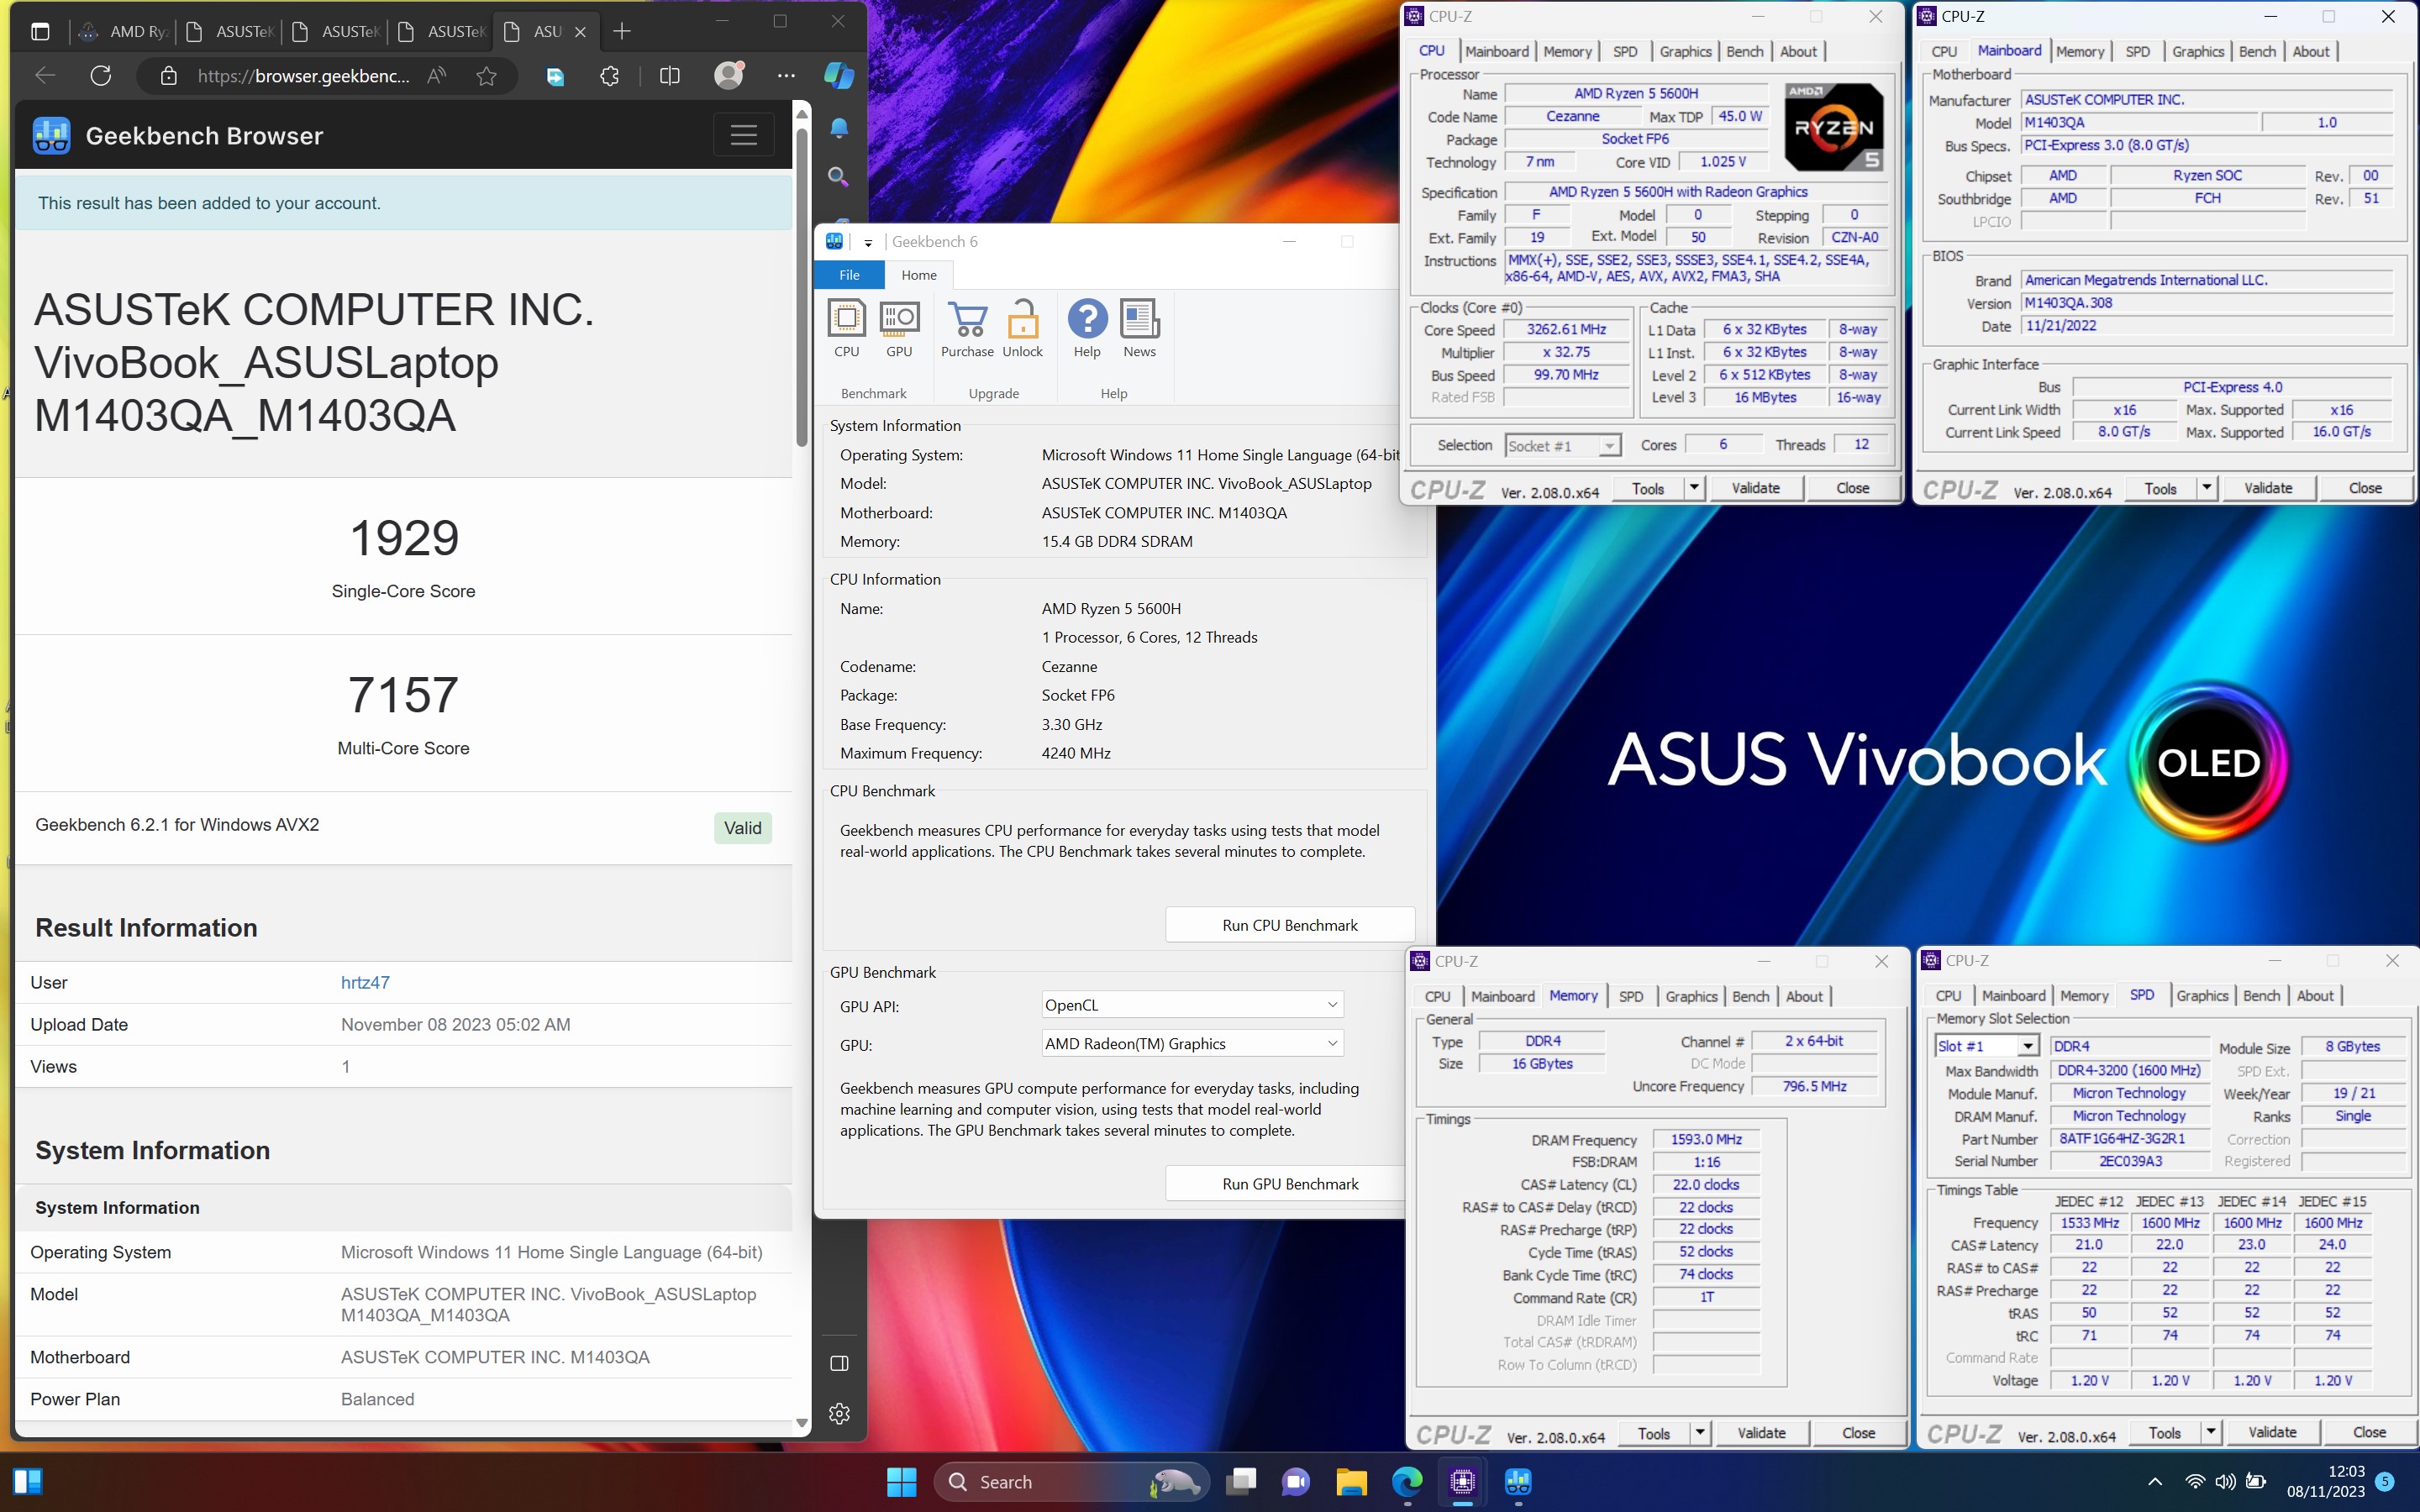Add page to favorites with star icon
Viewport: 2420px width, 1512px height.
[486, 76]
